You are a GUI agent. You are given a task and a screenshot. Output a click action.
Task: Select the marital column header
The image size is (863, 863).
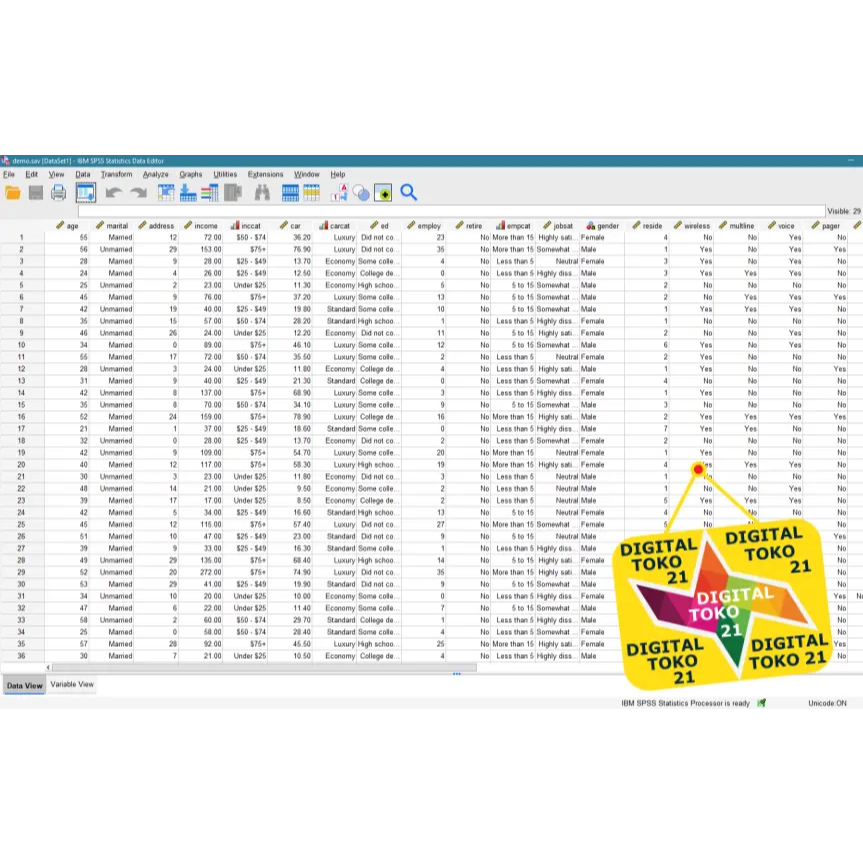111,226
